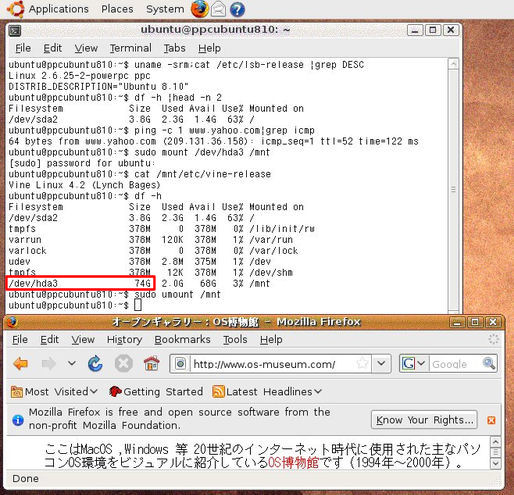Dismiss the Firefox notification bar
This screenshot has height=495, width=514.
[491, 420]
